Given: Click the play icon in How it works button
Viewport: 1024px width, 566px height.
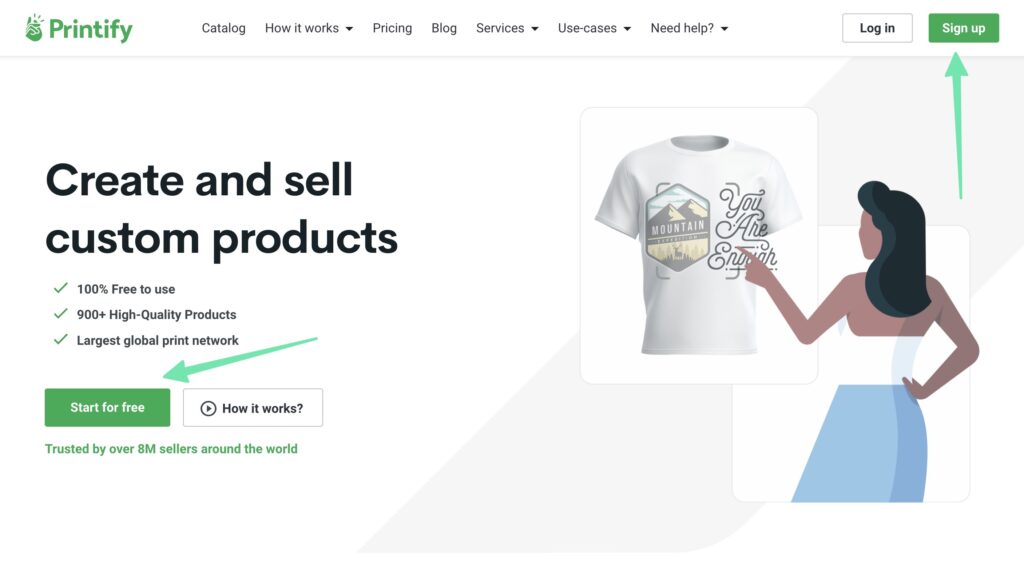Looking at the screenshot, I should (x=208, y=408).
